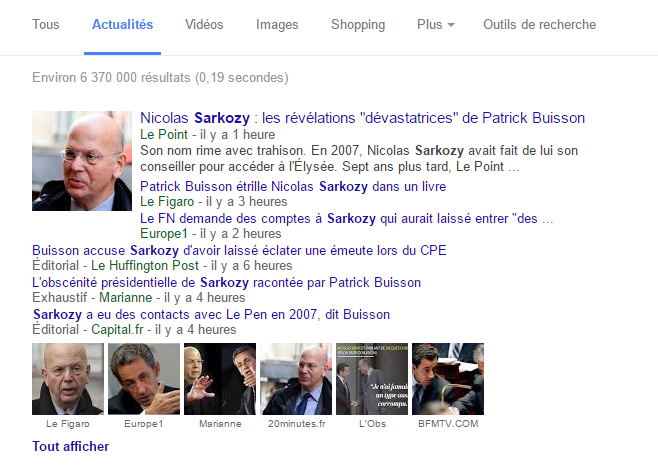Open Le Figaro article about Buisson étrille Sarkozy

[293, 186]
